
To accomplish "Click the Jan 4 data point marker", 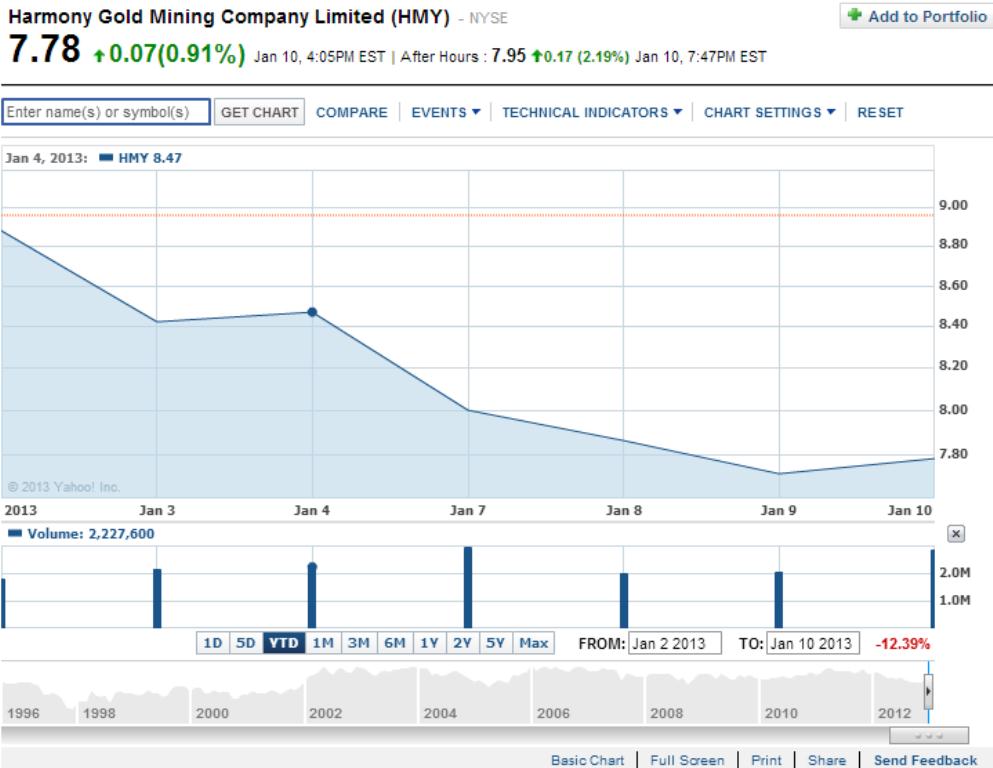I will 312,312.
